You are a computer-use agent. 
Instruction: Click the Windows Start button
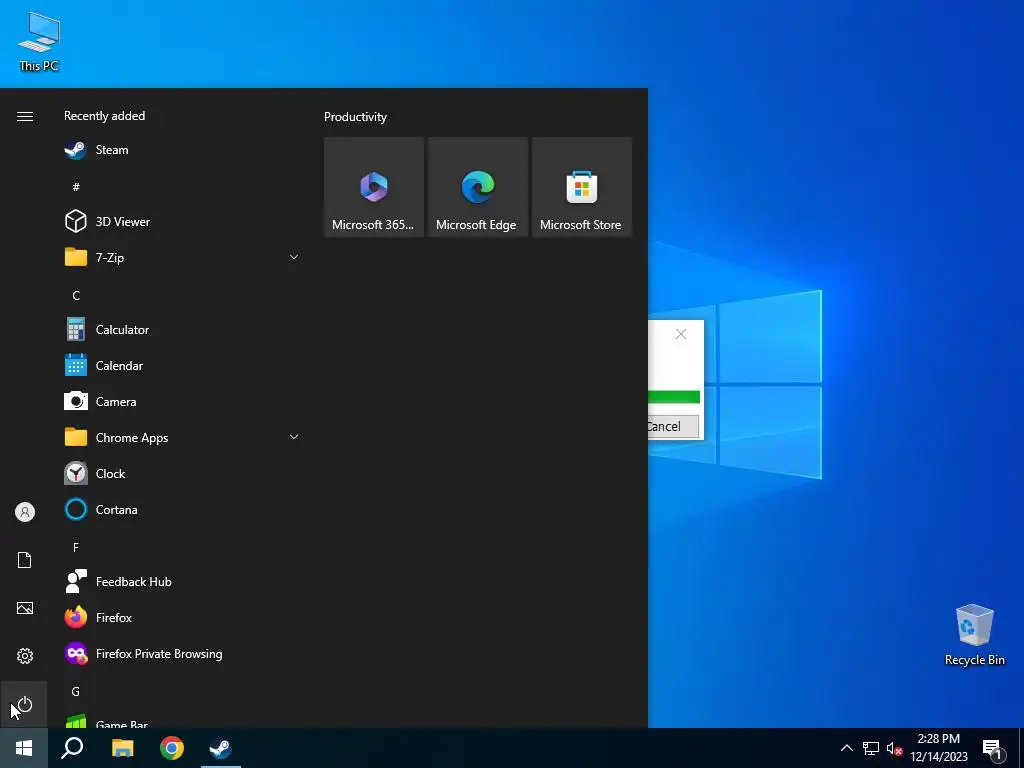(x=24, y=748)
